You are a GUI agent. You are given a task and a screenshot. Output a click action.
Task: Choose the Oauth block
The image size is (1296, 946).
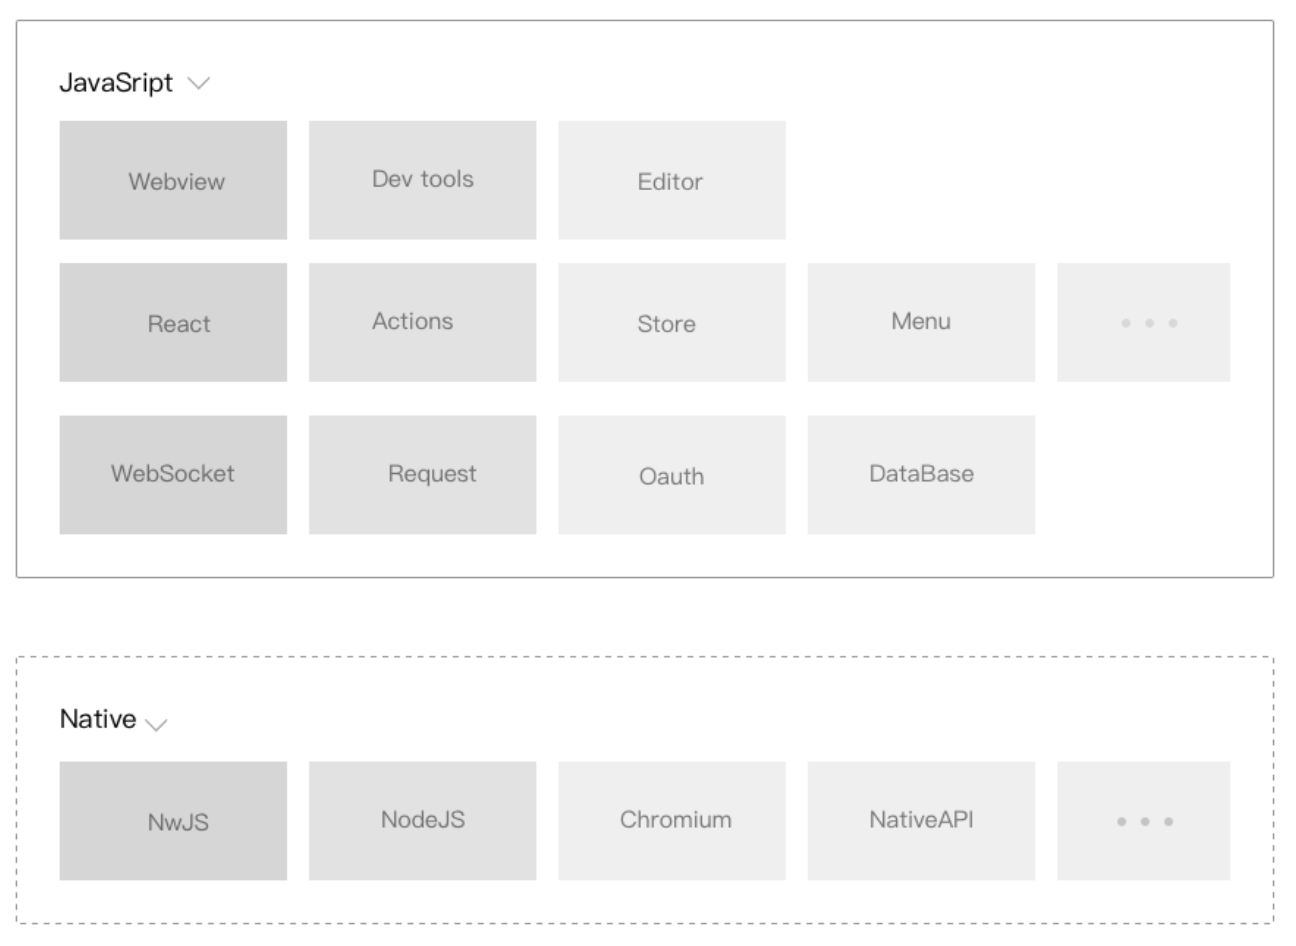tap(672, 475)
